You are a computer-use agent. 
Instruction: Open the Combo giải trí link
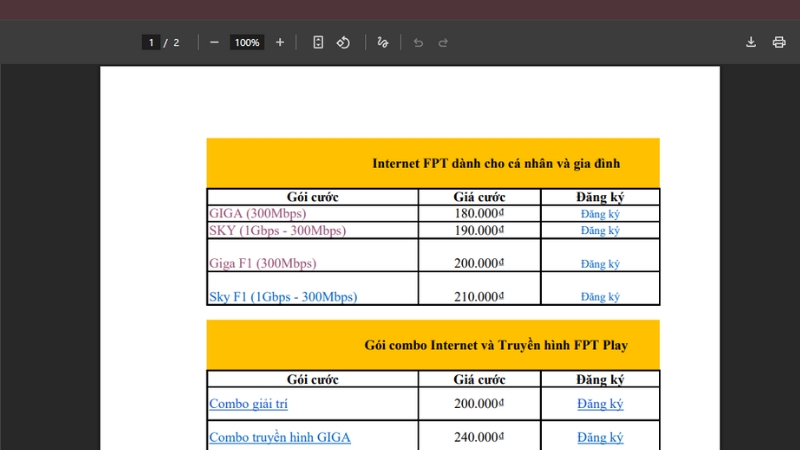[248, 404]
